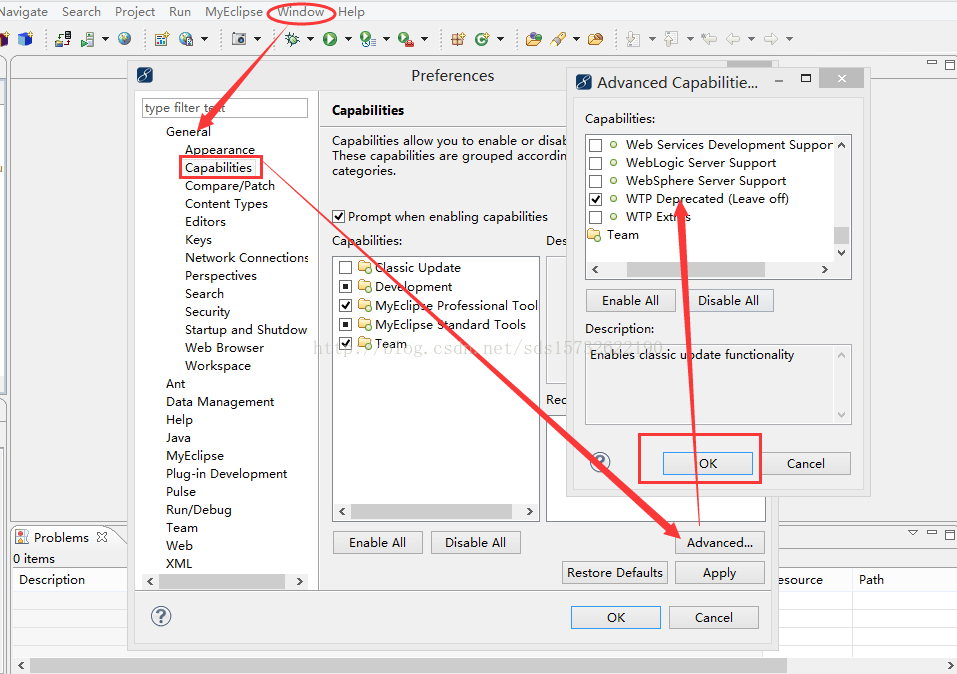Click the Apply button
This screenshot has height=674, width=957.
coord(720,573)
